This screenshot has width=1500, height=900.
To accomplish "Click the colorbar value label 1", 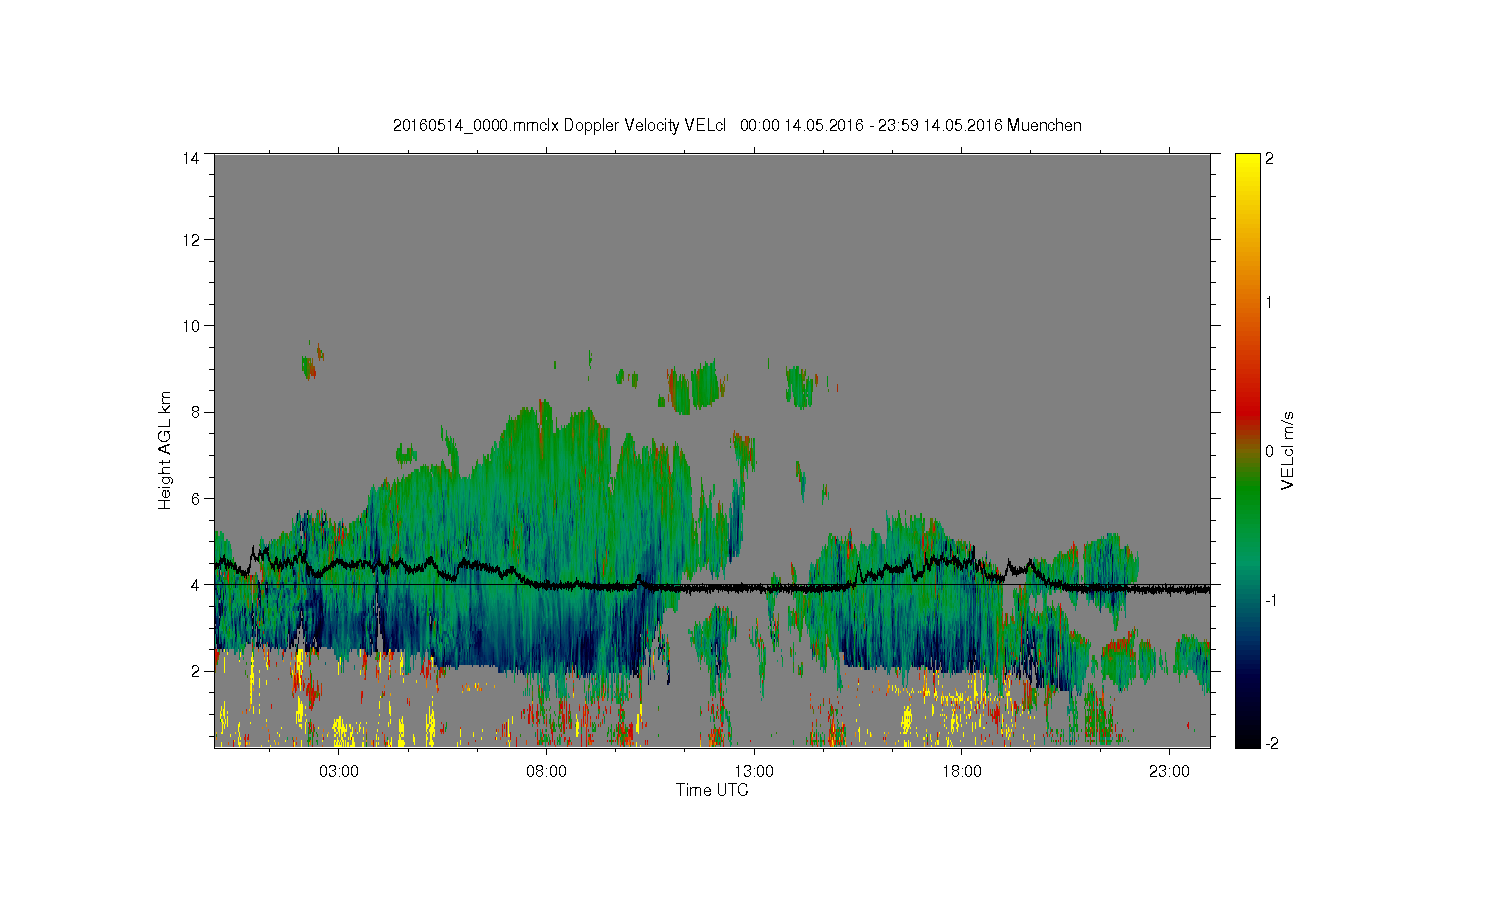I will [x=1270, y=303].
